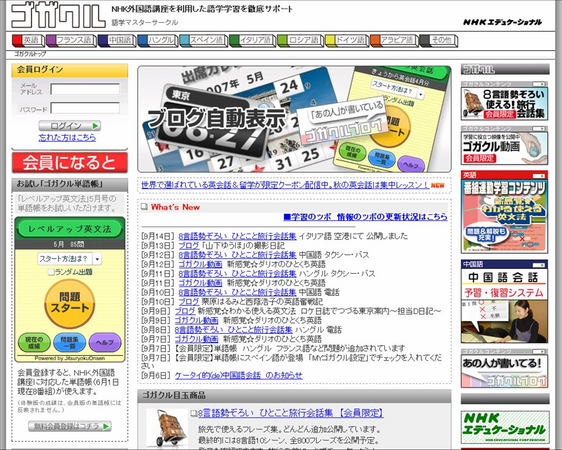This screenshot has height=450, width=562.
Task: Click the green 現在の成績 button
Action: 34,343
